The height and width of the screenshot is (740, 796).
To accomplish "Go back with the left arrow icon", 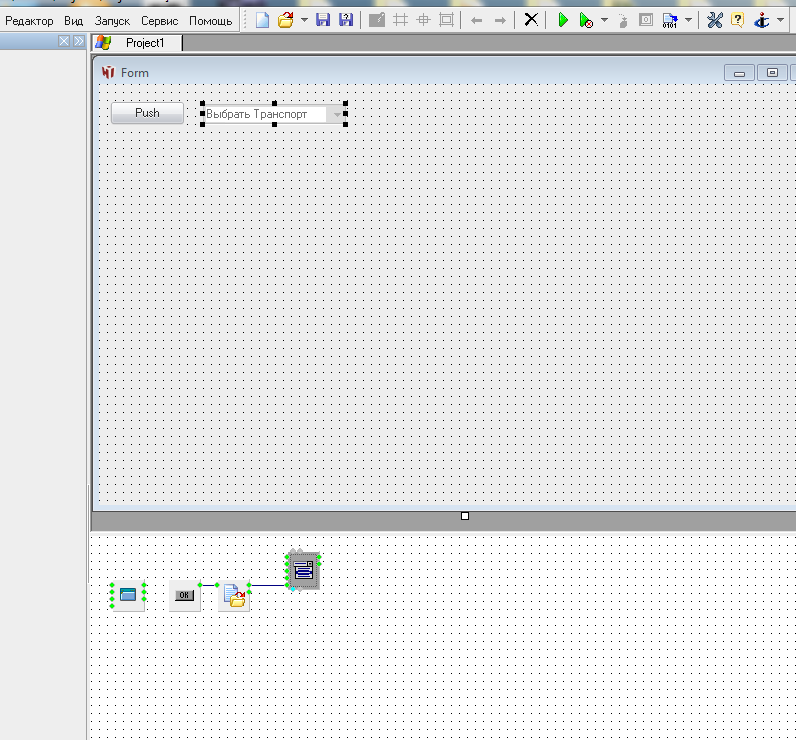I will click(476, 21).
